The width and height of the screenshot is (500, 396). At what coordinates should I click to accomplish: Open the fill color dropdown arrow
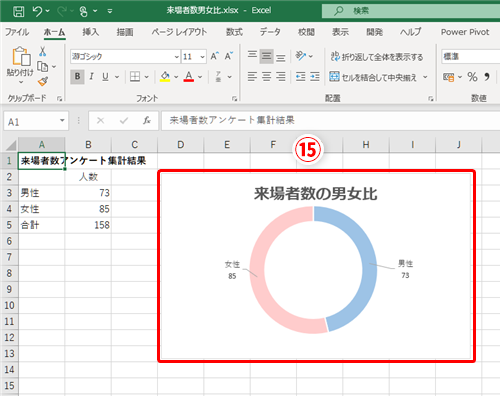coord(176,77)
